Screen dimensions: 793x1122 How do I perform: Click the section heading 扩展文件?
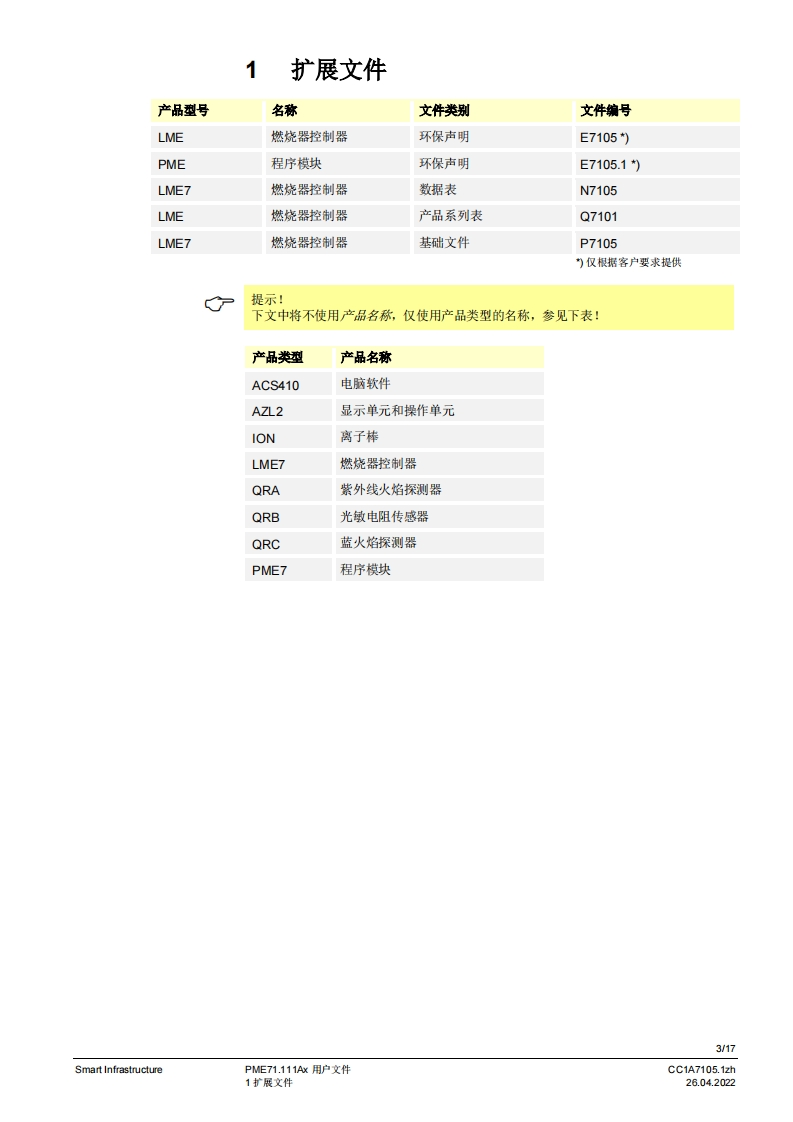338,70
